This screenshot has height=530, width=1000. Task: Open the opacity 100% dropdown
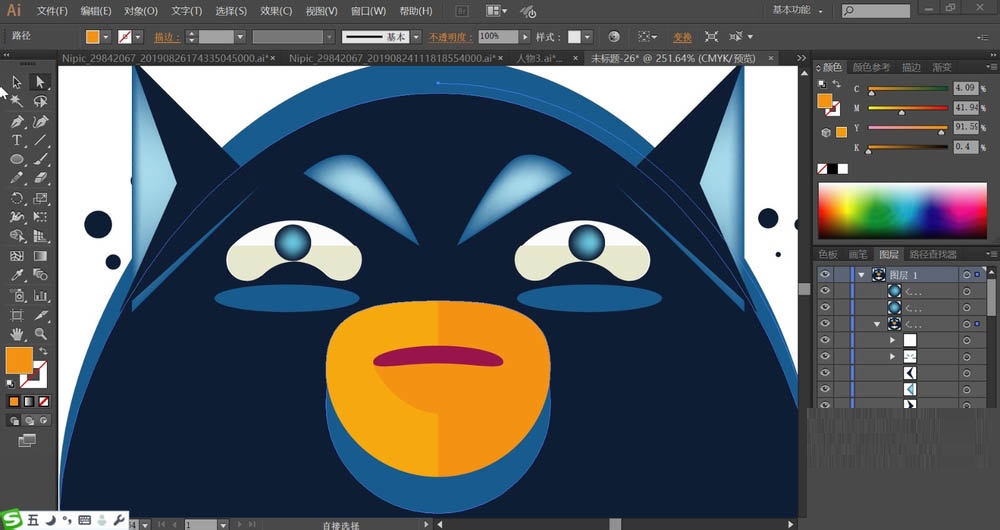[524, 36]
